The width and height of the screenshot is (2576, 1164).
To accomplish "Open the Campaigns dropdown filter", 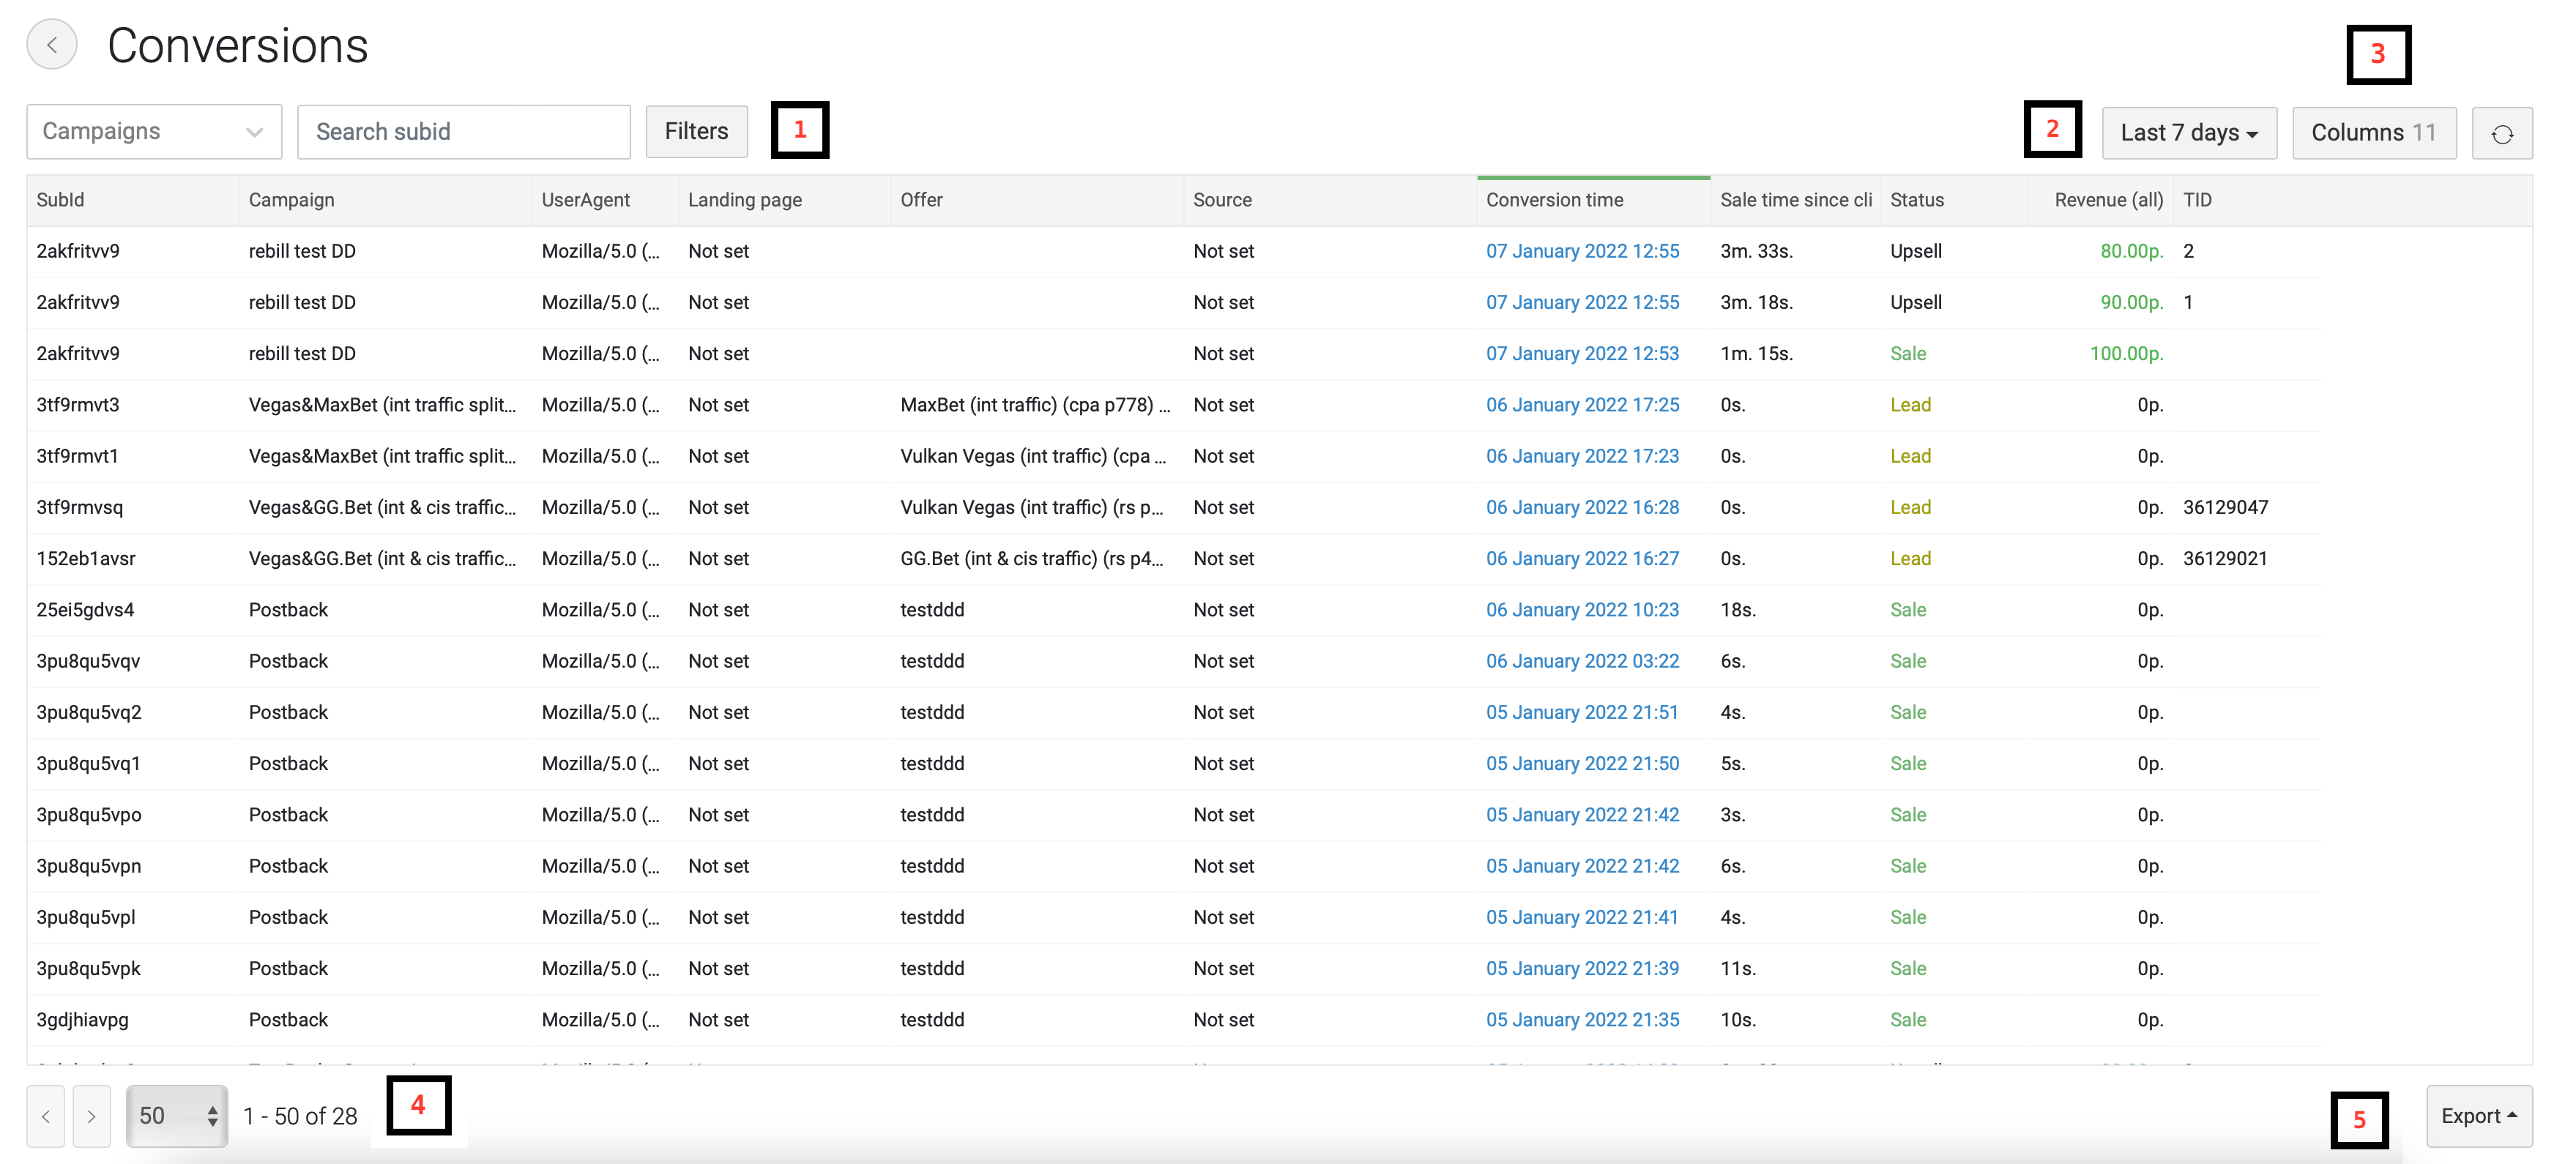I will [154, 132].
